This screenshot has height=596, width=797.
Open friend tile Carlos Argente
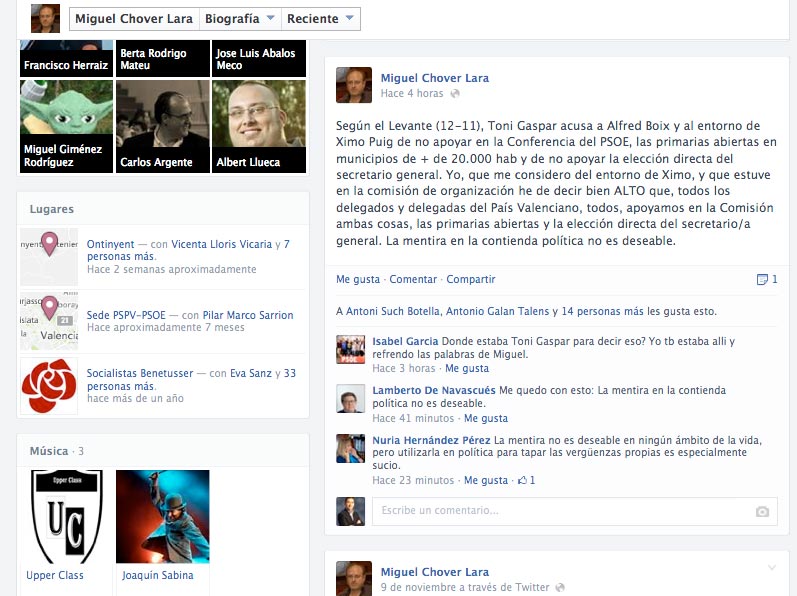[x=163, y=127]
